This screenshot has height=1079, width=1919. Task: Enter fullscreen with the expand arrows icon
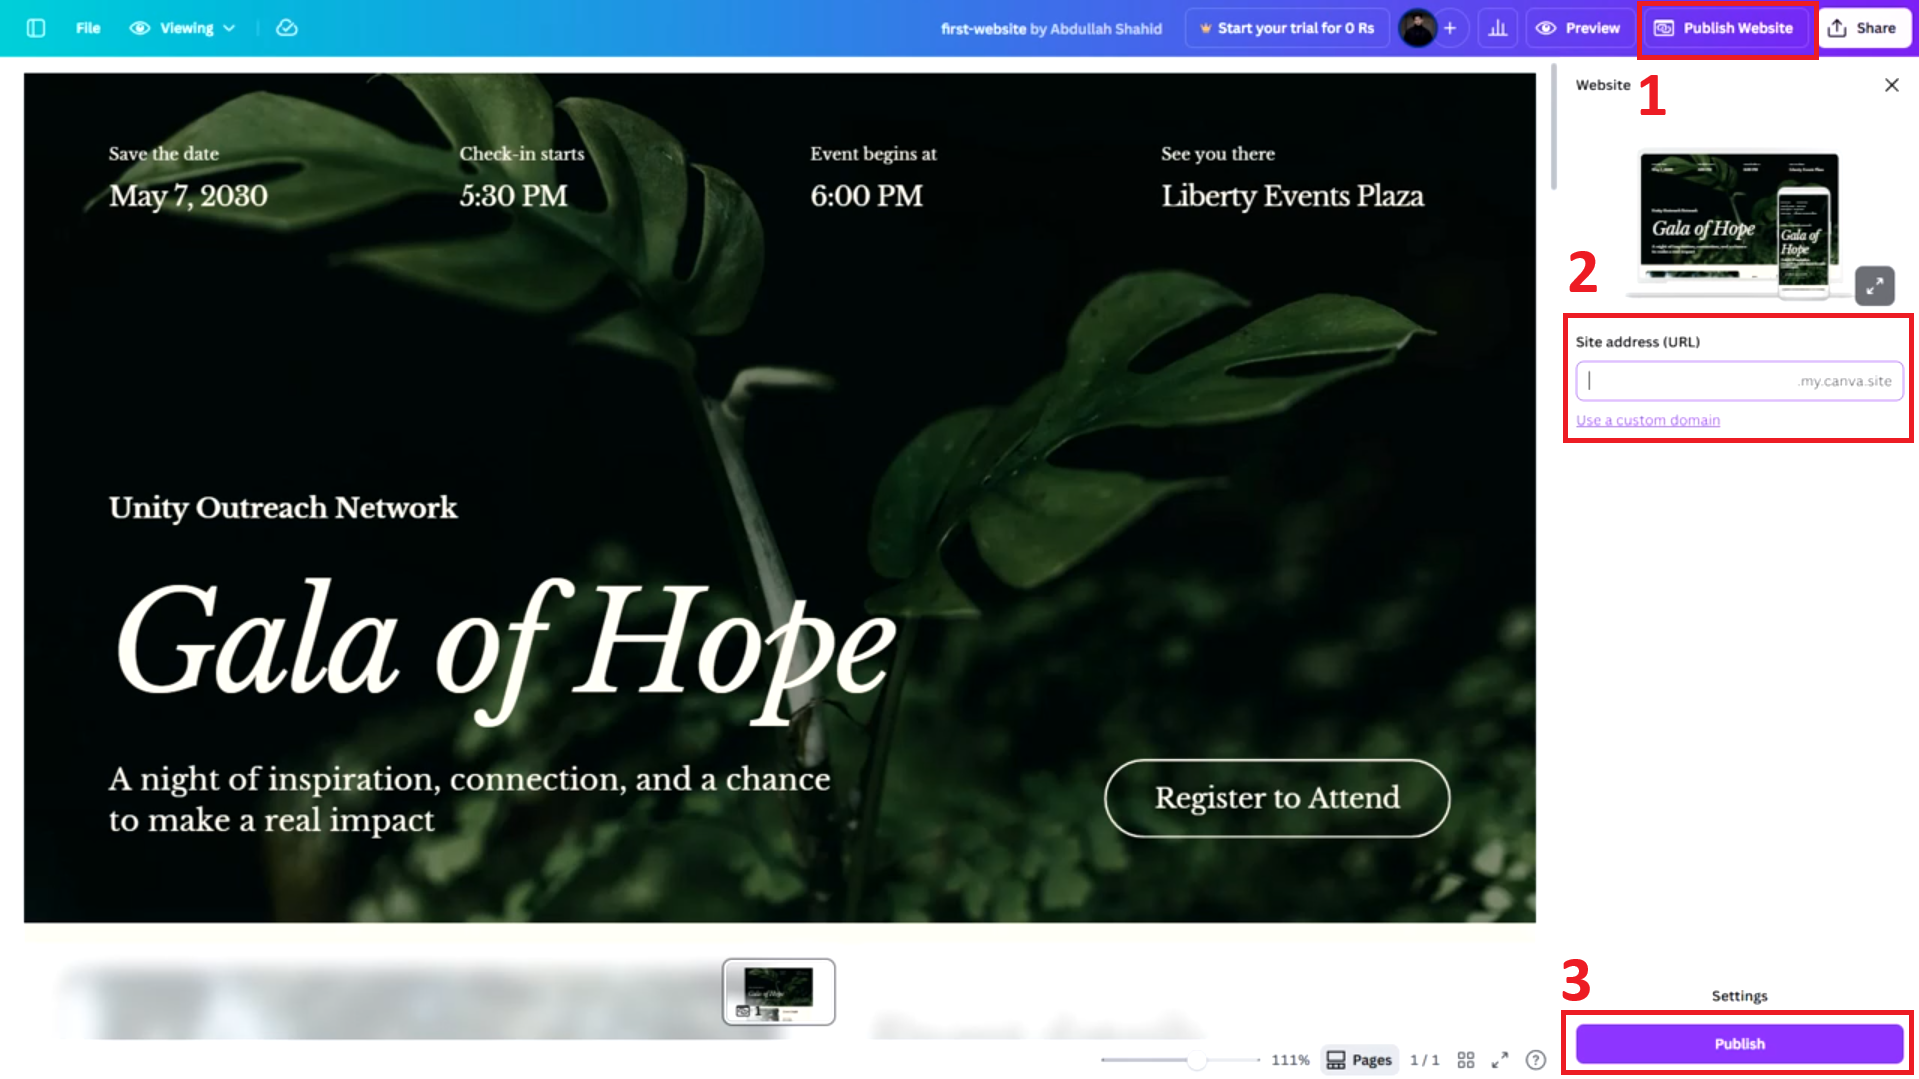pos(1499,1059)
